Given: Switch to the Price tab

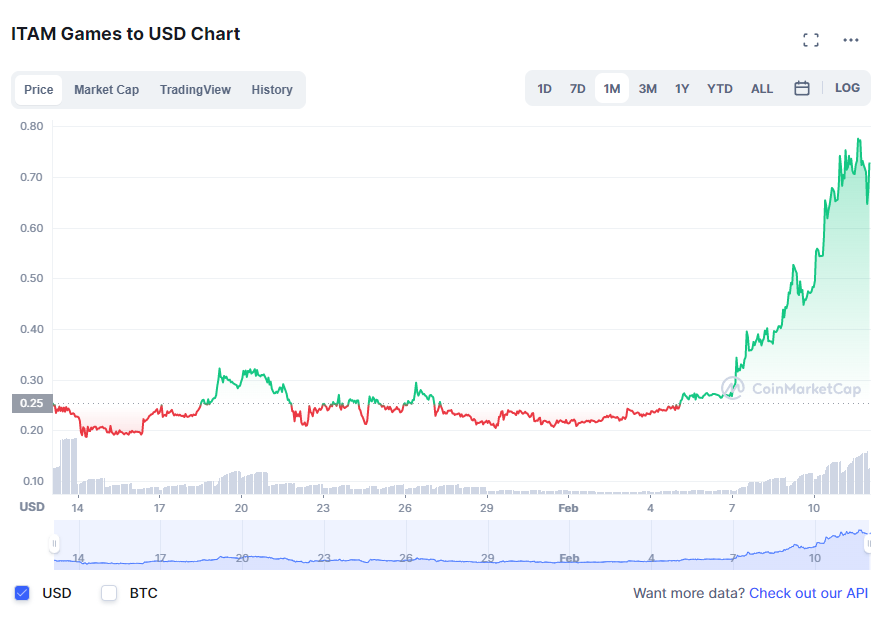Looking at the screenshot, I should (x=39, y=89).
